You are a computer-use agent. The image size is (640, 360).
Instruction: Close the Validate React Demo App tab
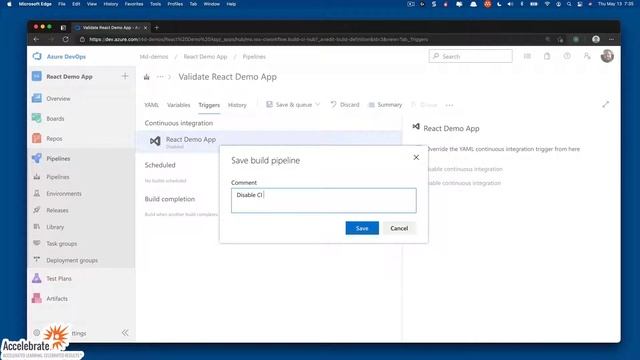[x=145, y=28]
